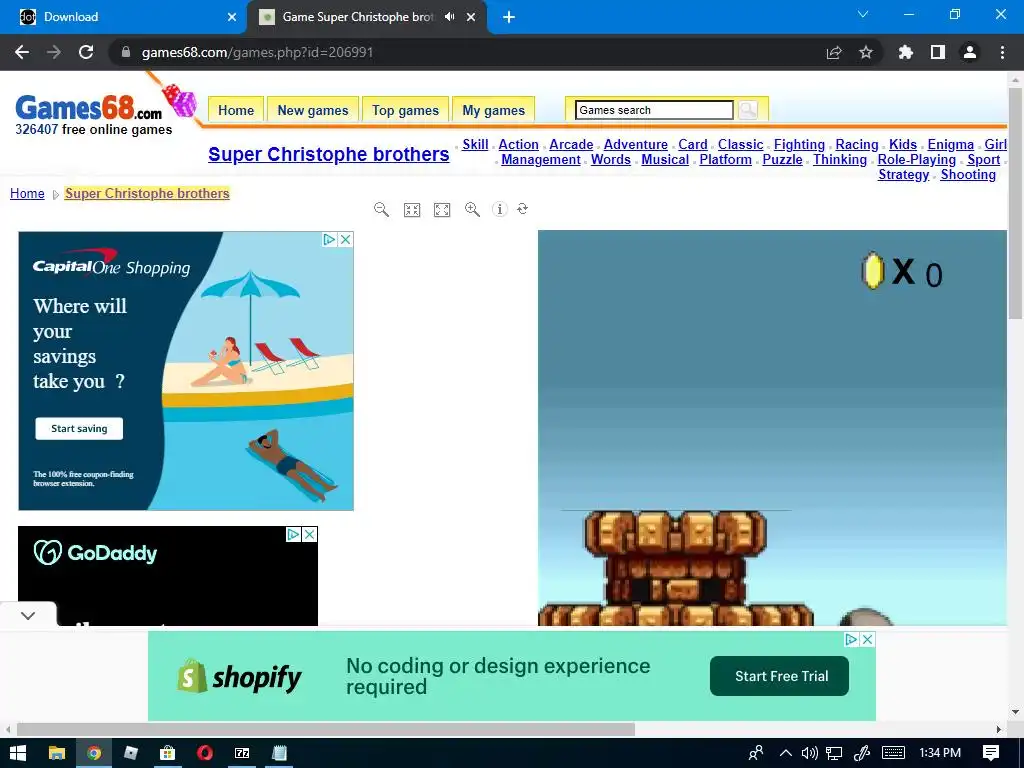Click the shrink-to-fit game size icon
Image resolution: width=1024 pixels, height=768 pixels.
pos(412,210)
